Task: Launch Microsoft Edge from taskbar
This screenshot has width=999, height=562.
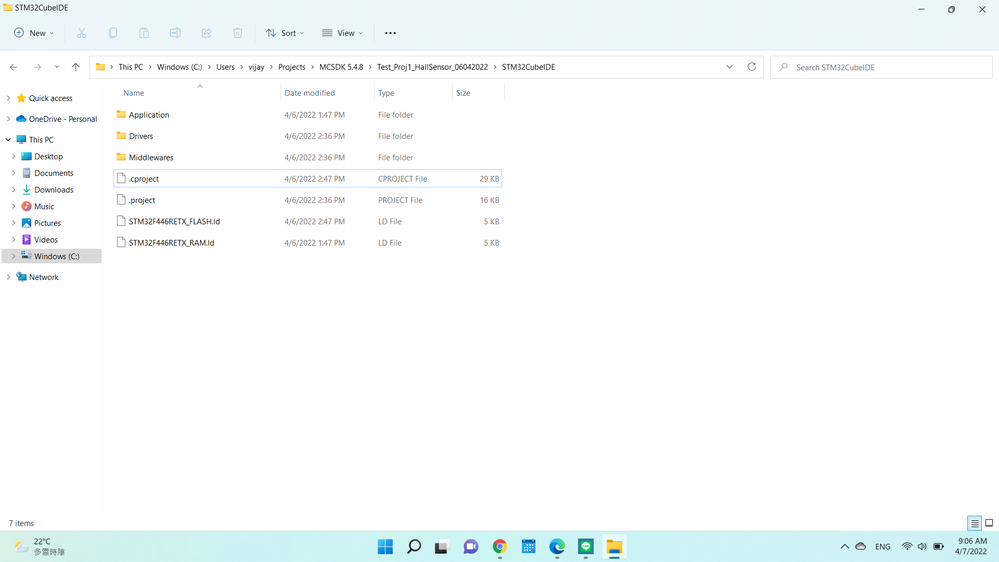Action: (557, 547)
